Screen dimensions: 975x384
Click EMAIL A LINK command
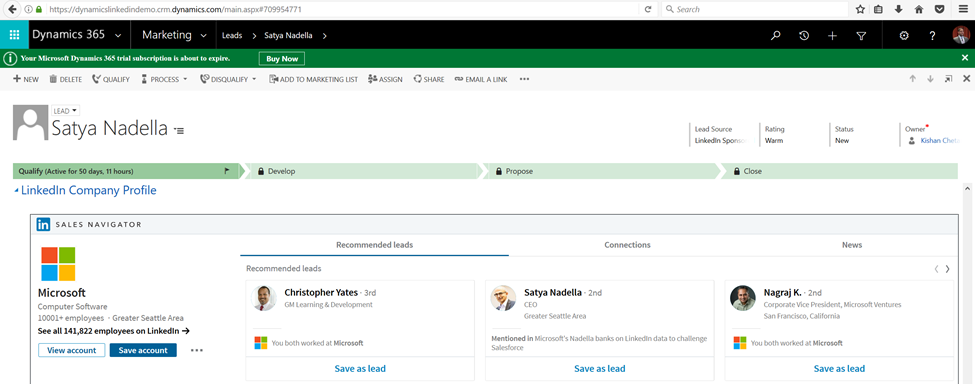[481, 79]
